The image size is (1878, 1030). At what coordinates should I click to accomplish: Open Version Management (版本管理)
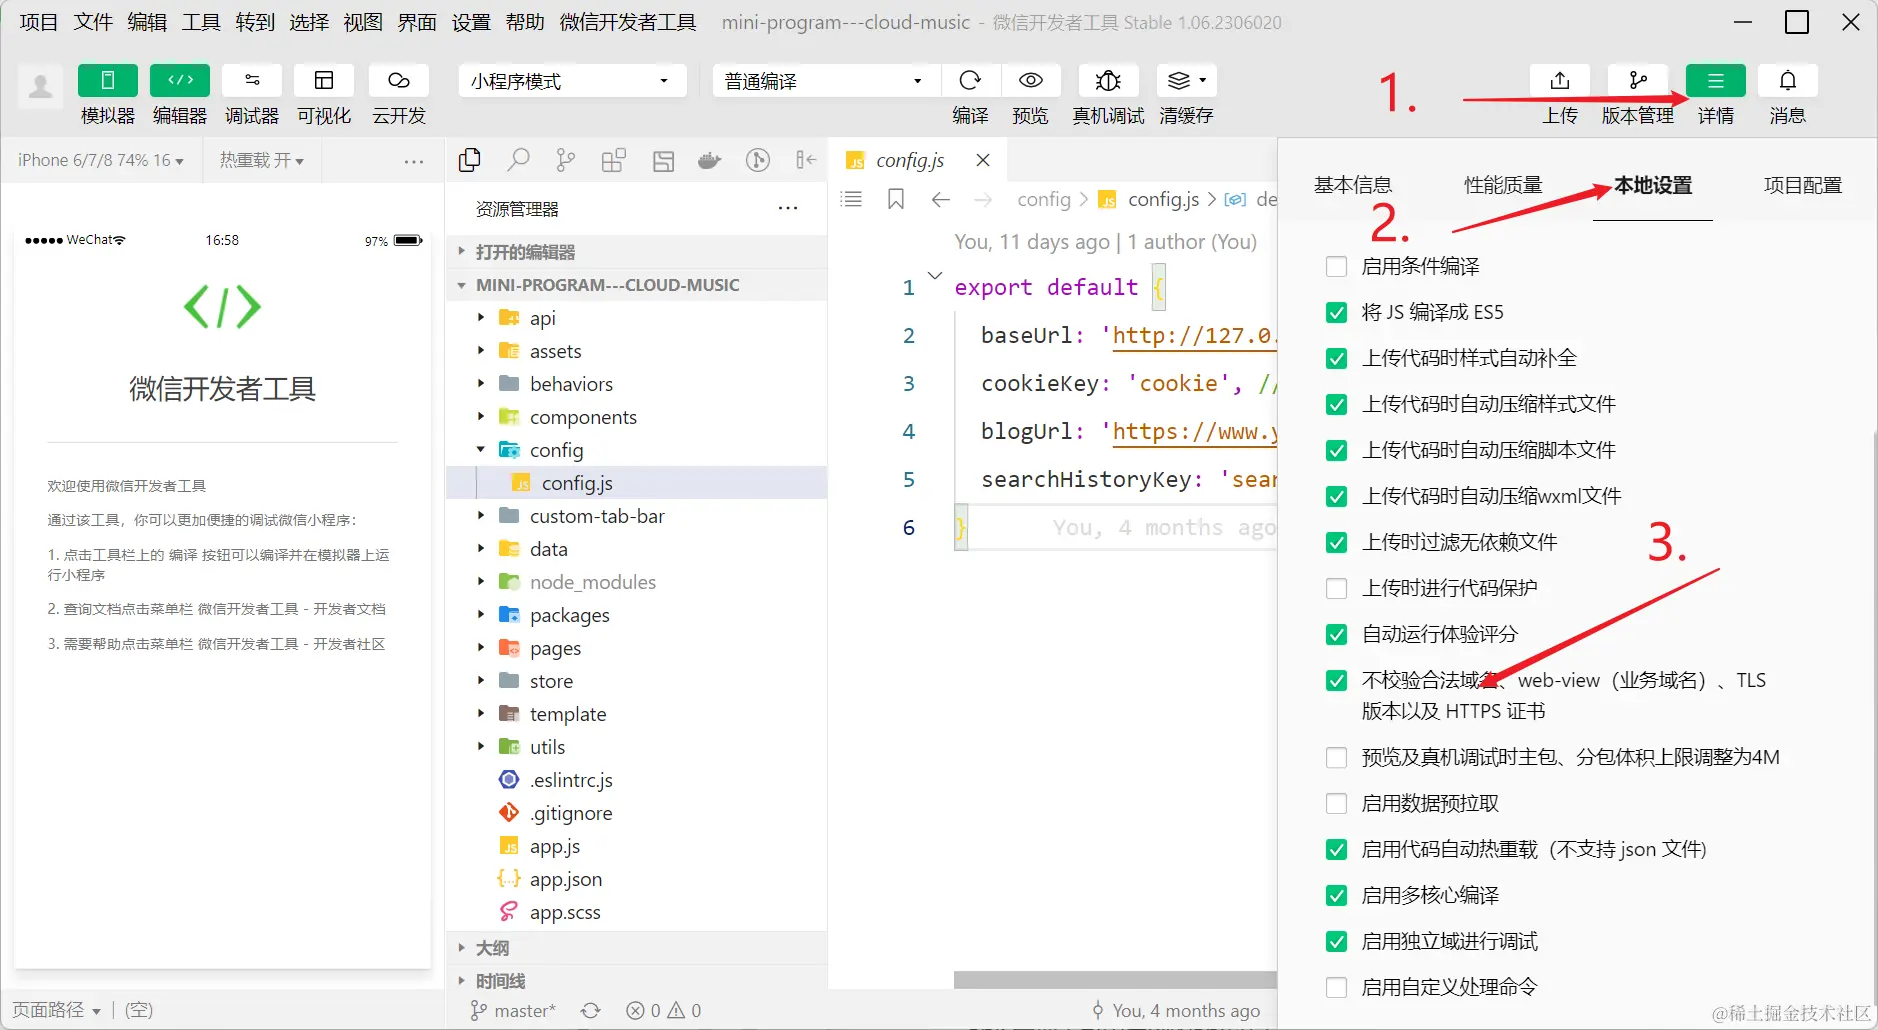[x=1638, y=81]
